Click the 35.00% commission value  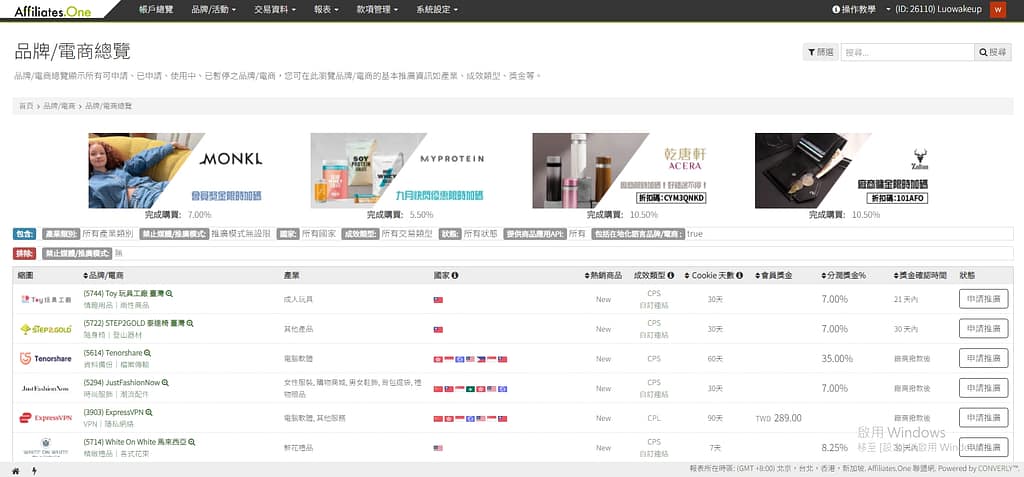(x=837, y=359)
